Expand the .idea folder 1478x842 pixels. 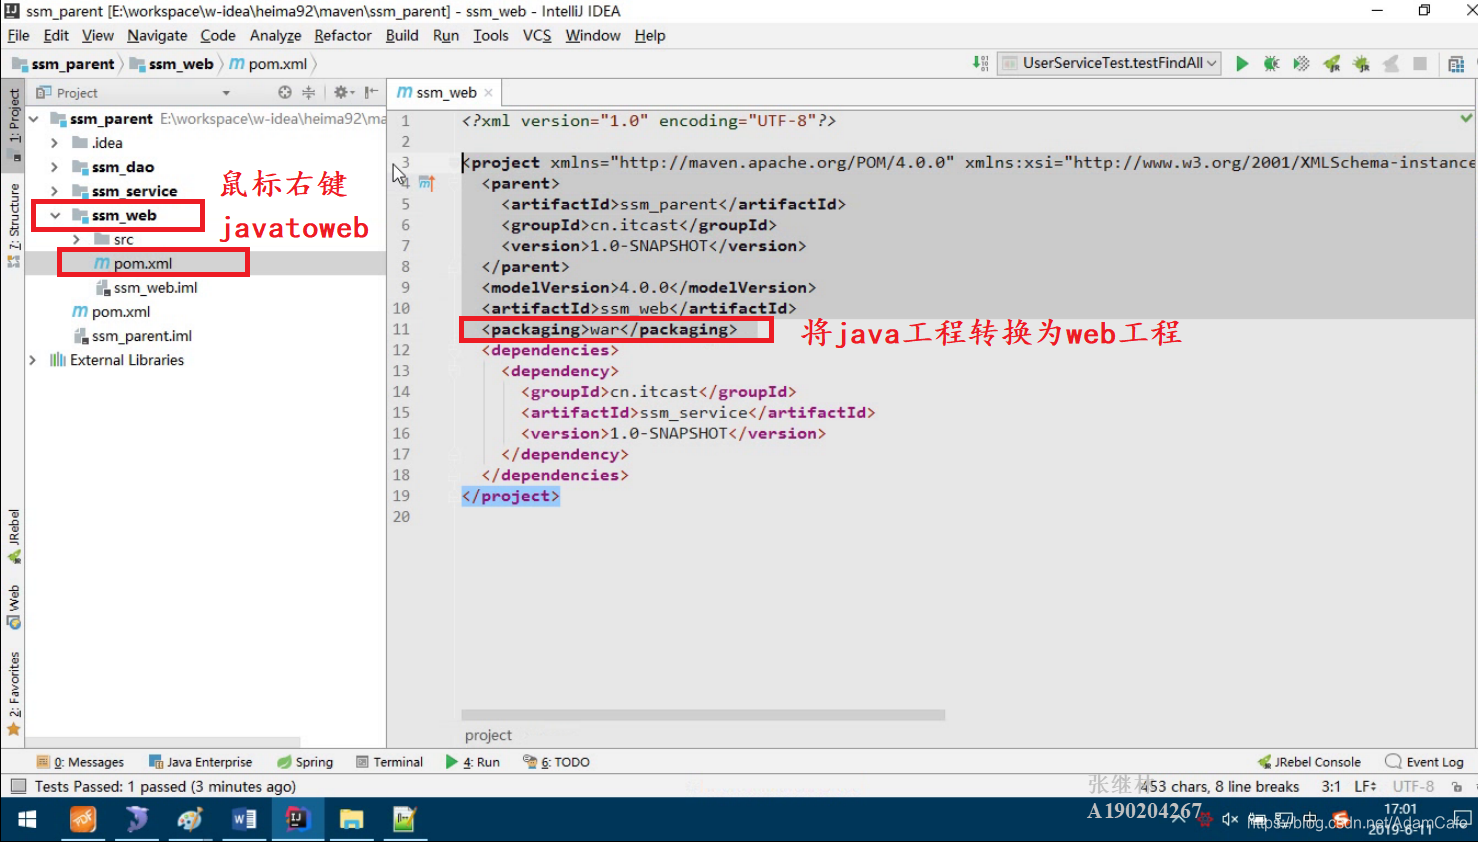point(54,143)
